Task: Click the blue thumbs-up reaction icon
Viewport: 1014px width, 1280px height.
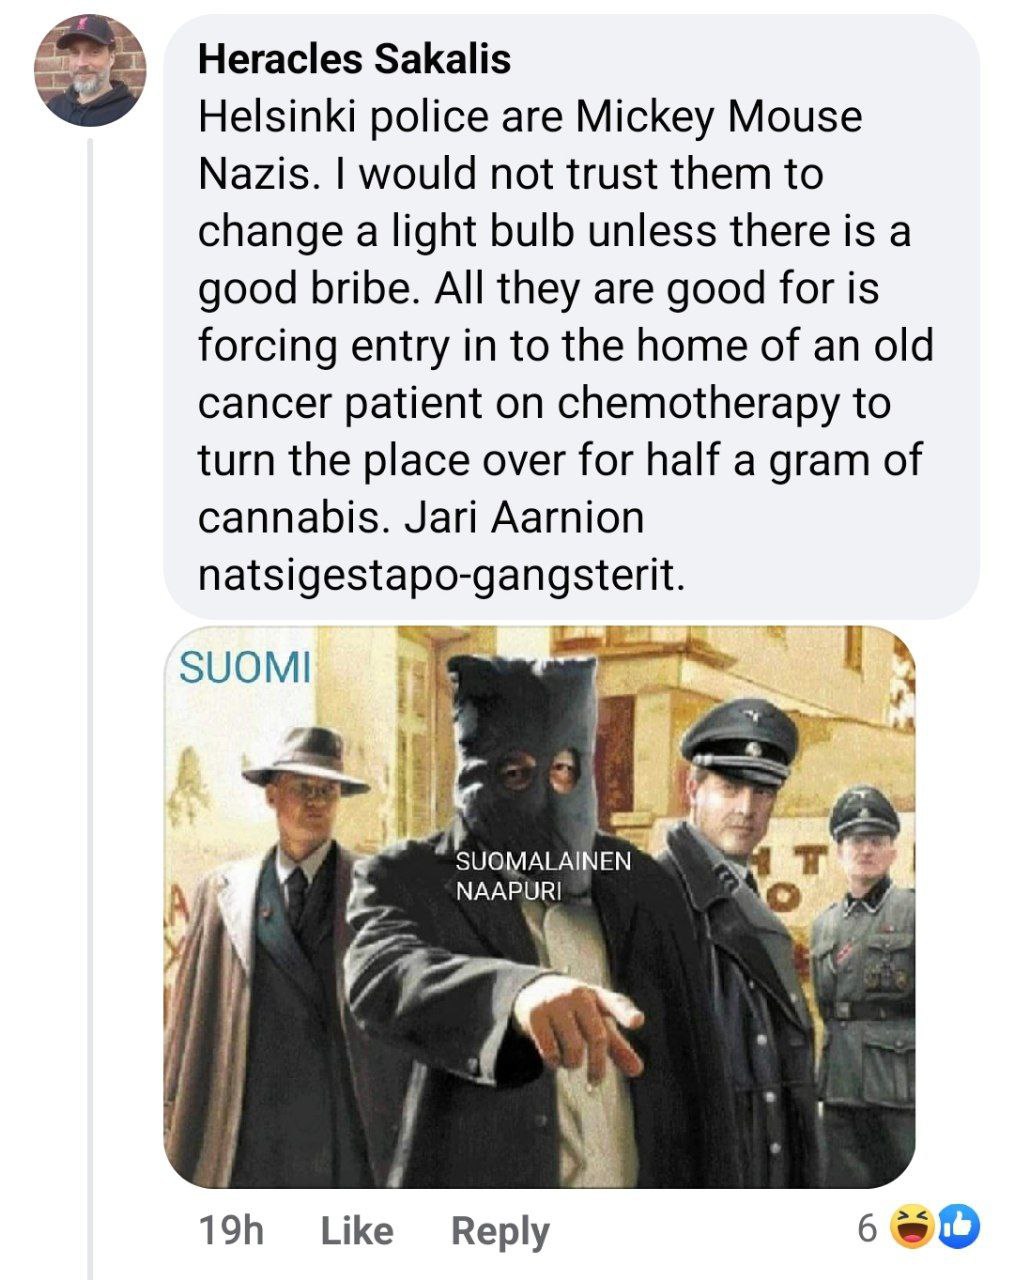Action: click(x=957, y=1227)
